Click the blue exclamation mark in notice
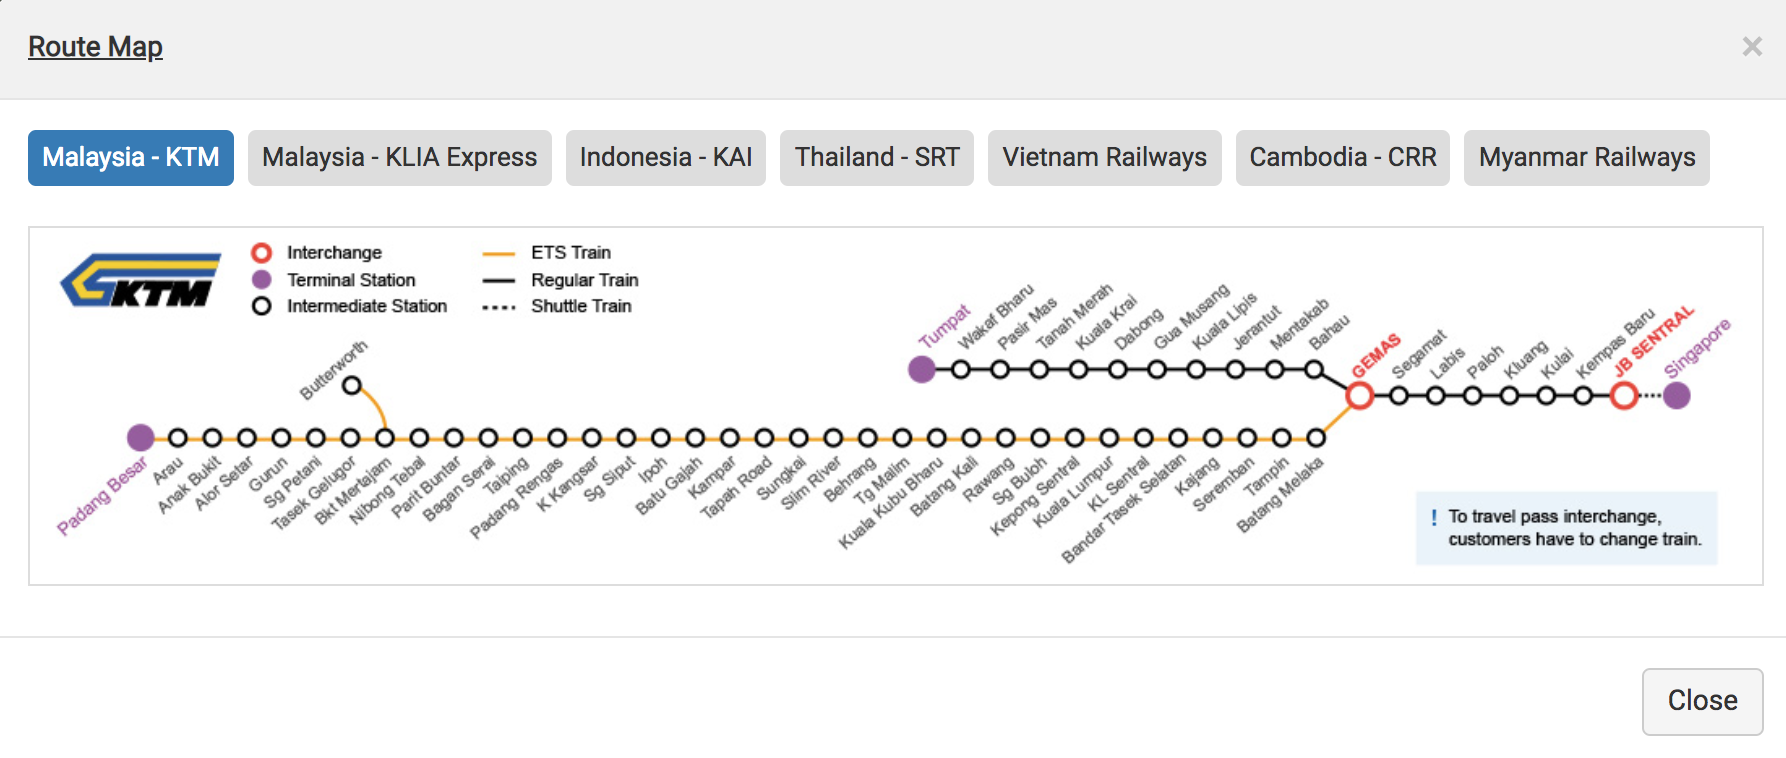1786x758 pixels. (1434, 517)
